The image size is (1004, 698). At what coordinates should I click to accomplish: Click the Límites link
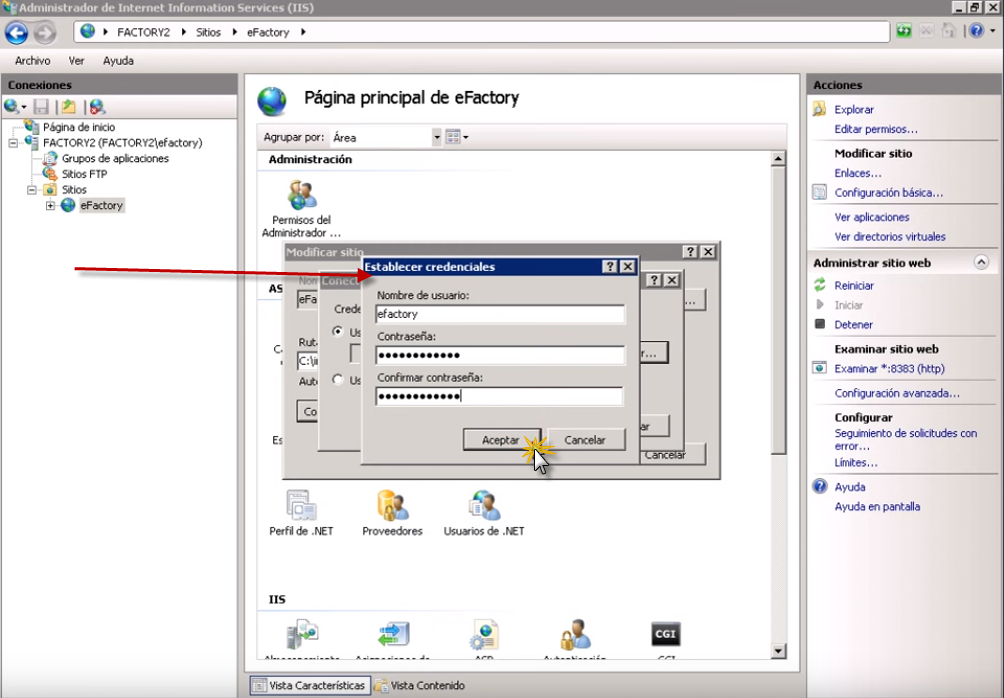(855, 462)
